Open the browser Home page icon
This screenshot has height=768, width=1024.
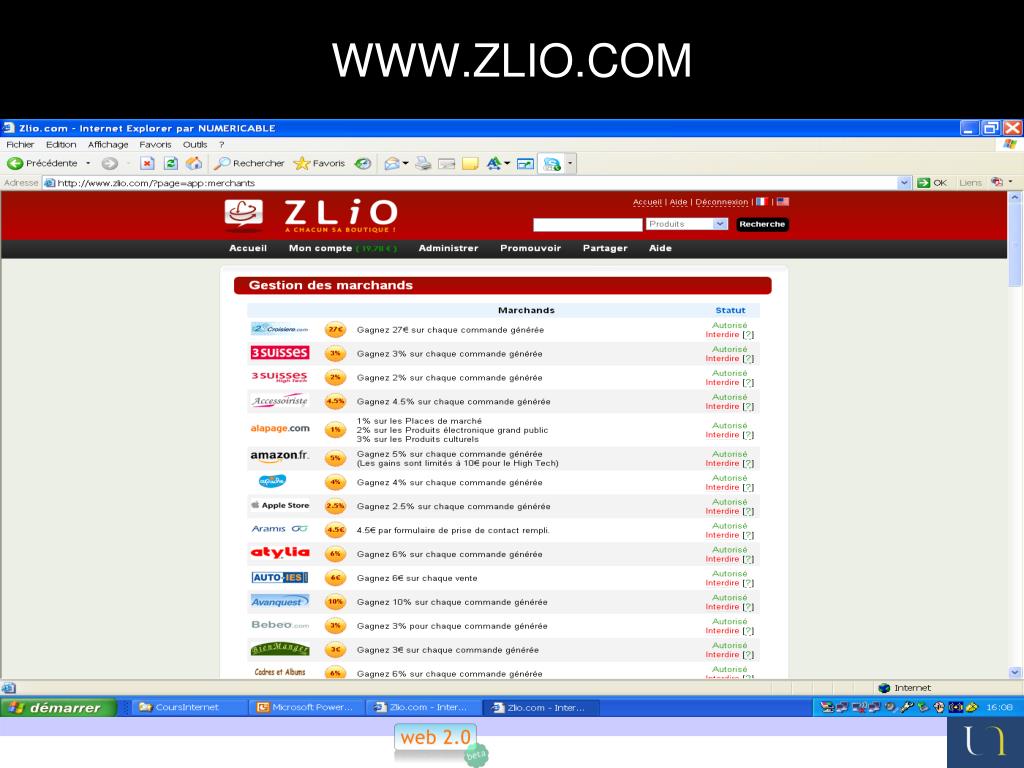click(x=194, y=163)
